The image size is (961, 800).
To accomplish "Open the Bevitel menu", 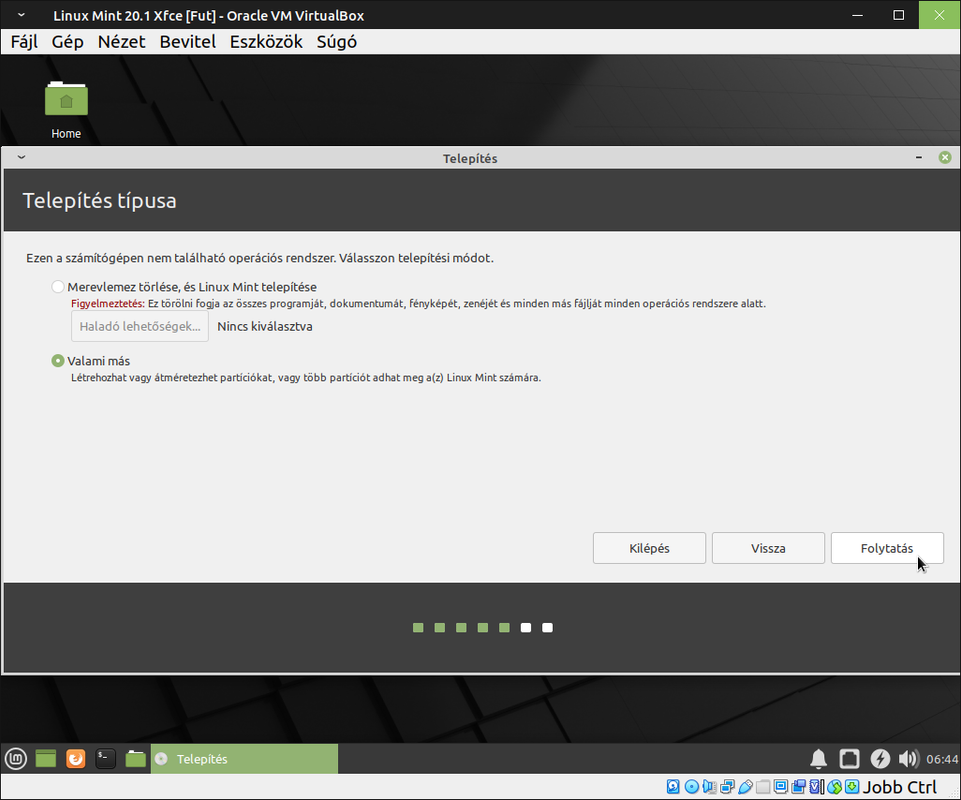I will pyautogui.click(x=188, y=42).
